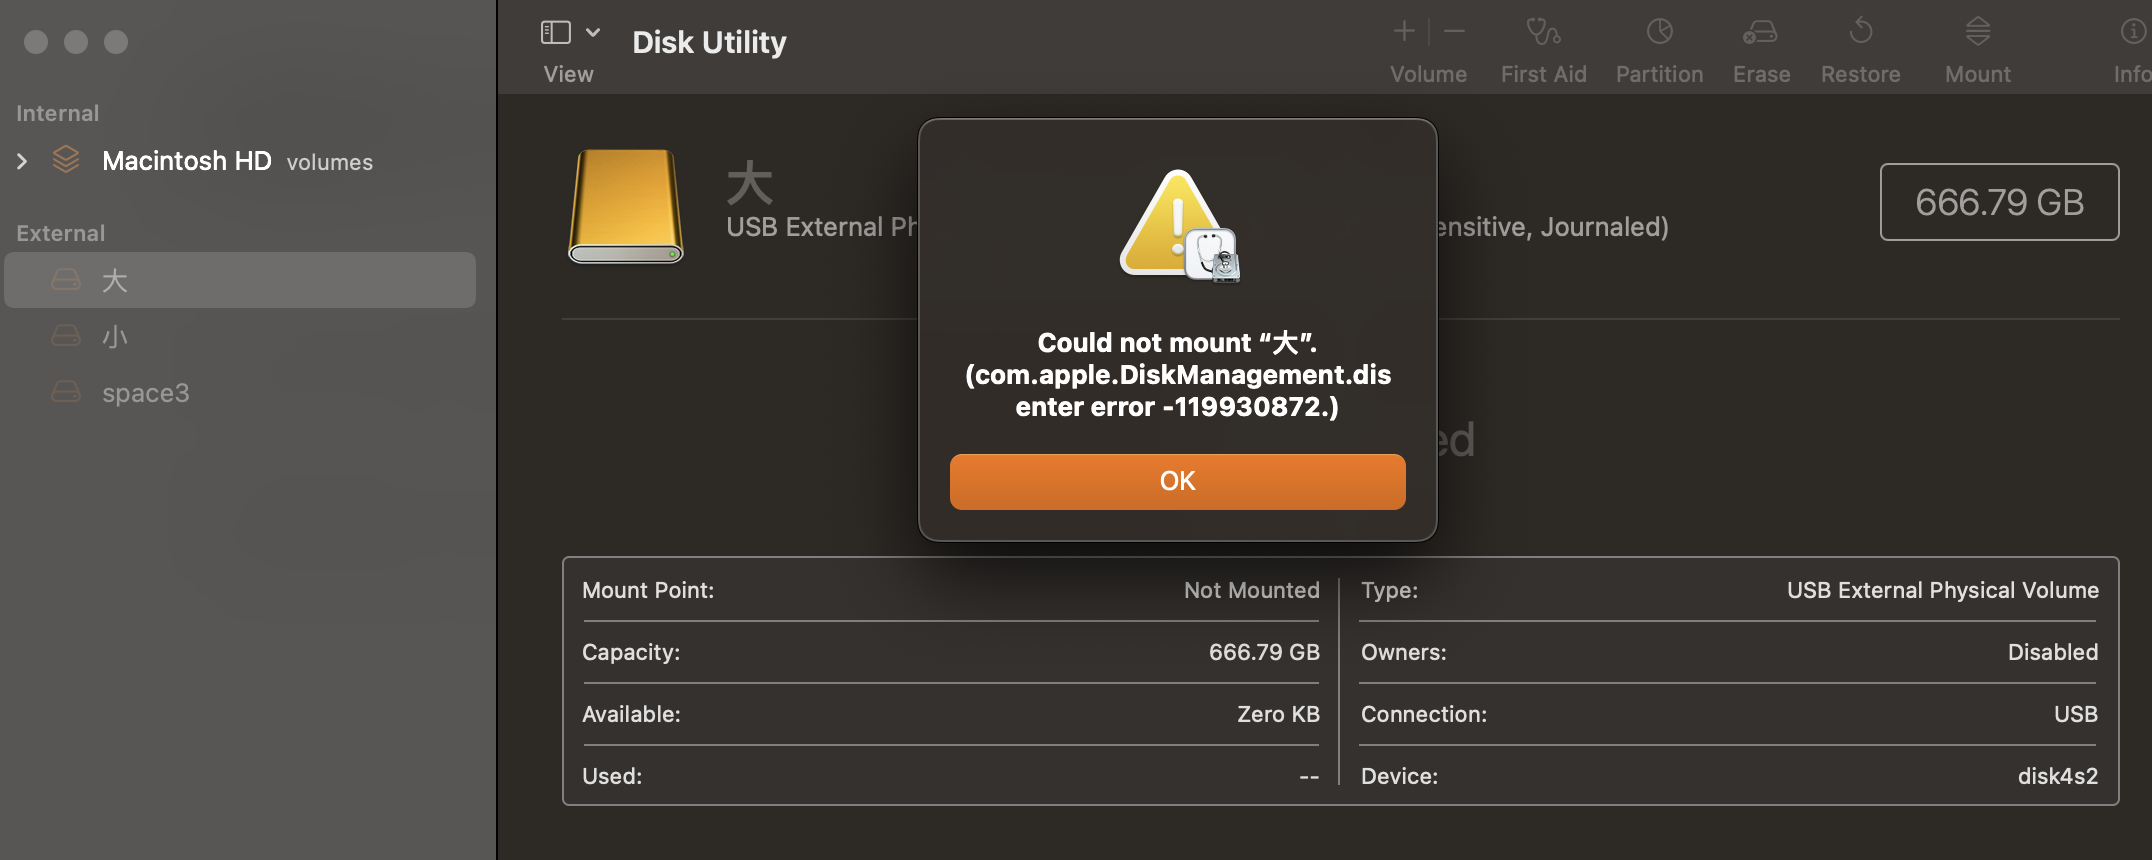Image resolution: width=2152 pixels, height=860 pixels.
Task: Click the Mount toolbar label
Action: [1977, 74]
